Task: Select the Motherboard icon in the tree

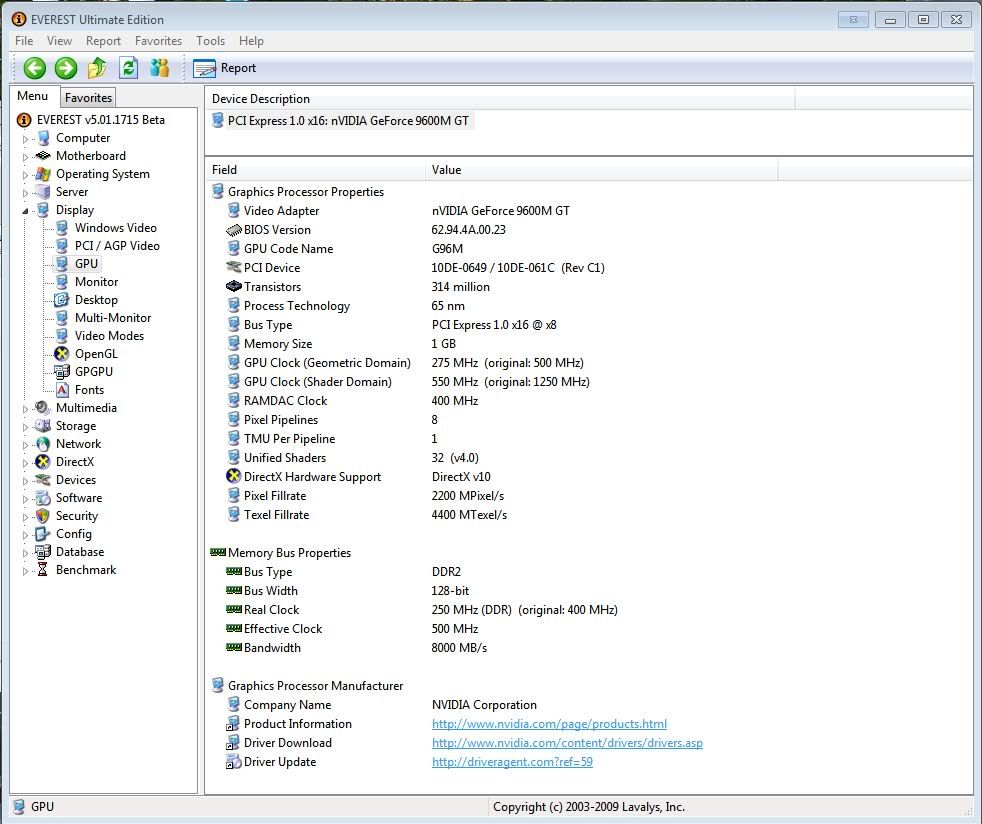Action: click(x=43, y=155)
